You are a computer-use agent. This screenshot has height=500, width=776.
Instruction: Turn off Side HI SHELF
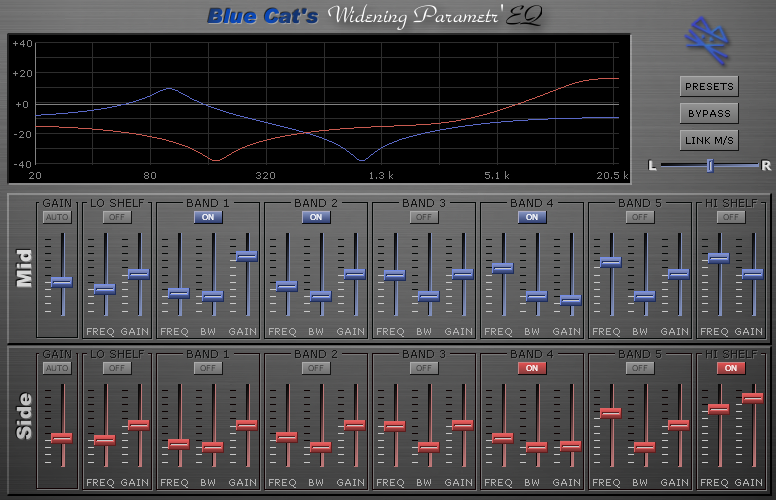point(731,368)
